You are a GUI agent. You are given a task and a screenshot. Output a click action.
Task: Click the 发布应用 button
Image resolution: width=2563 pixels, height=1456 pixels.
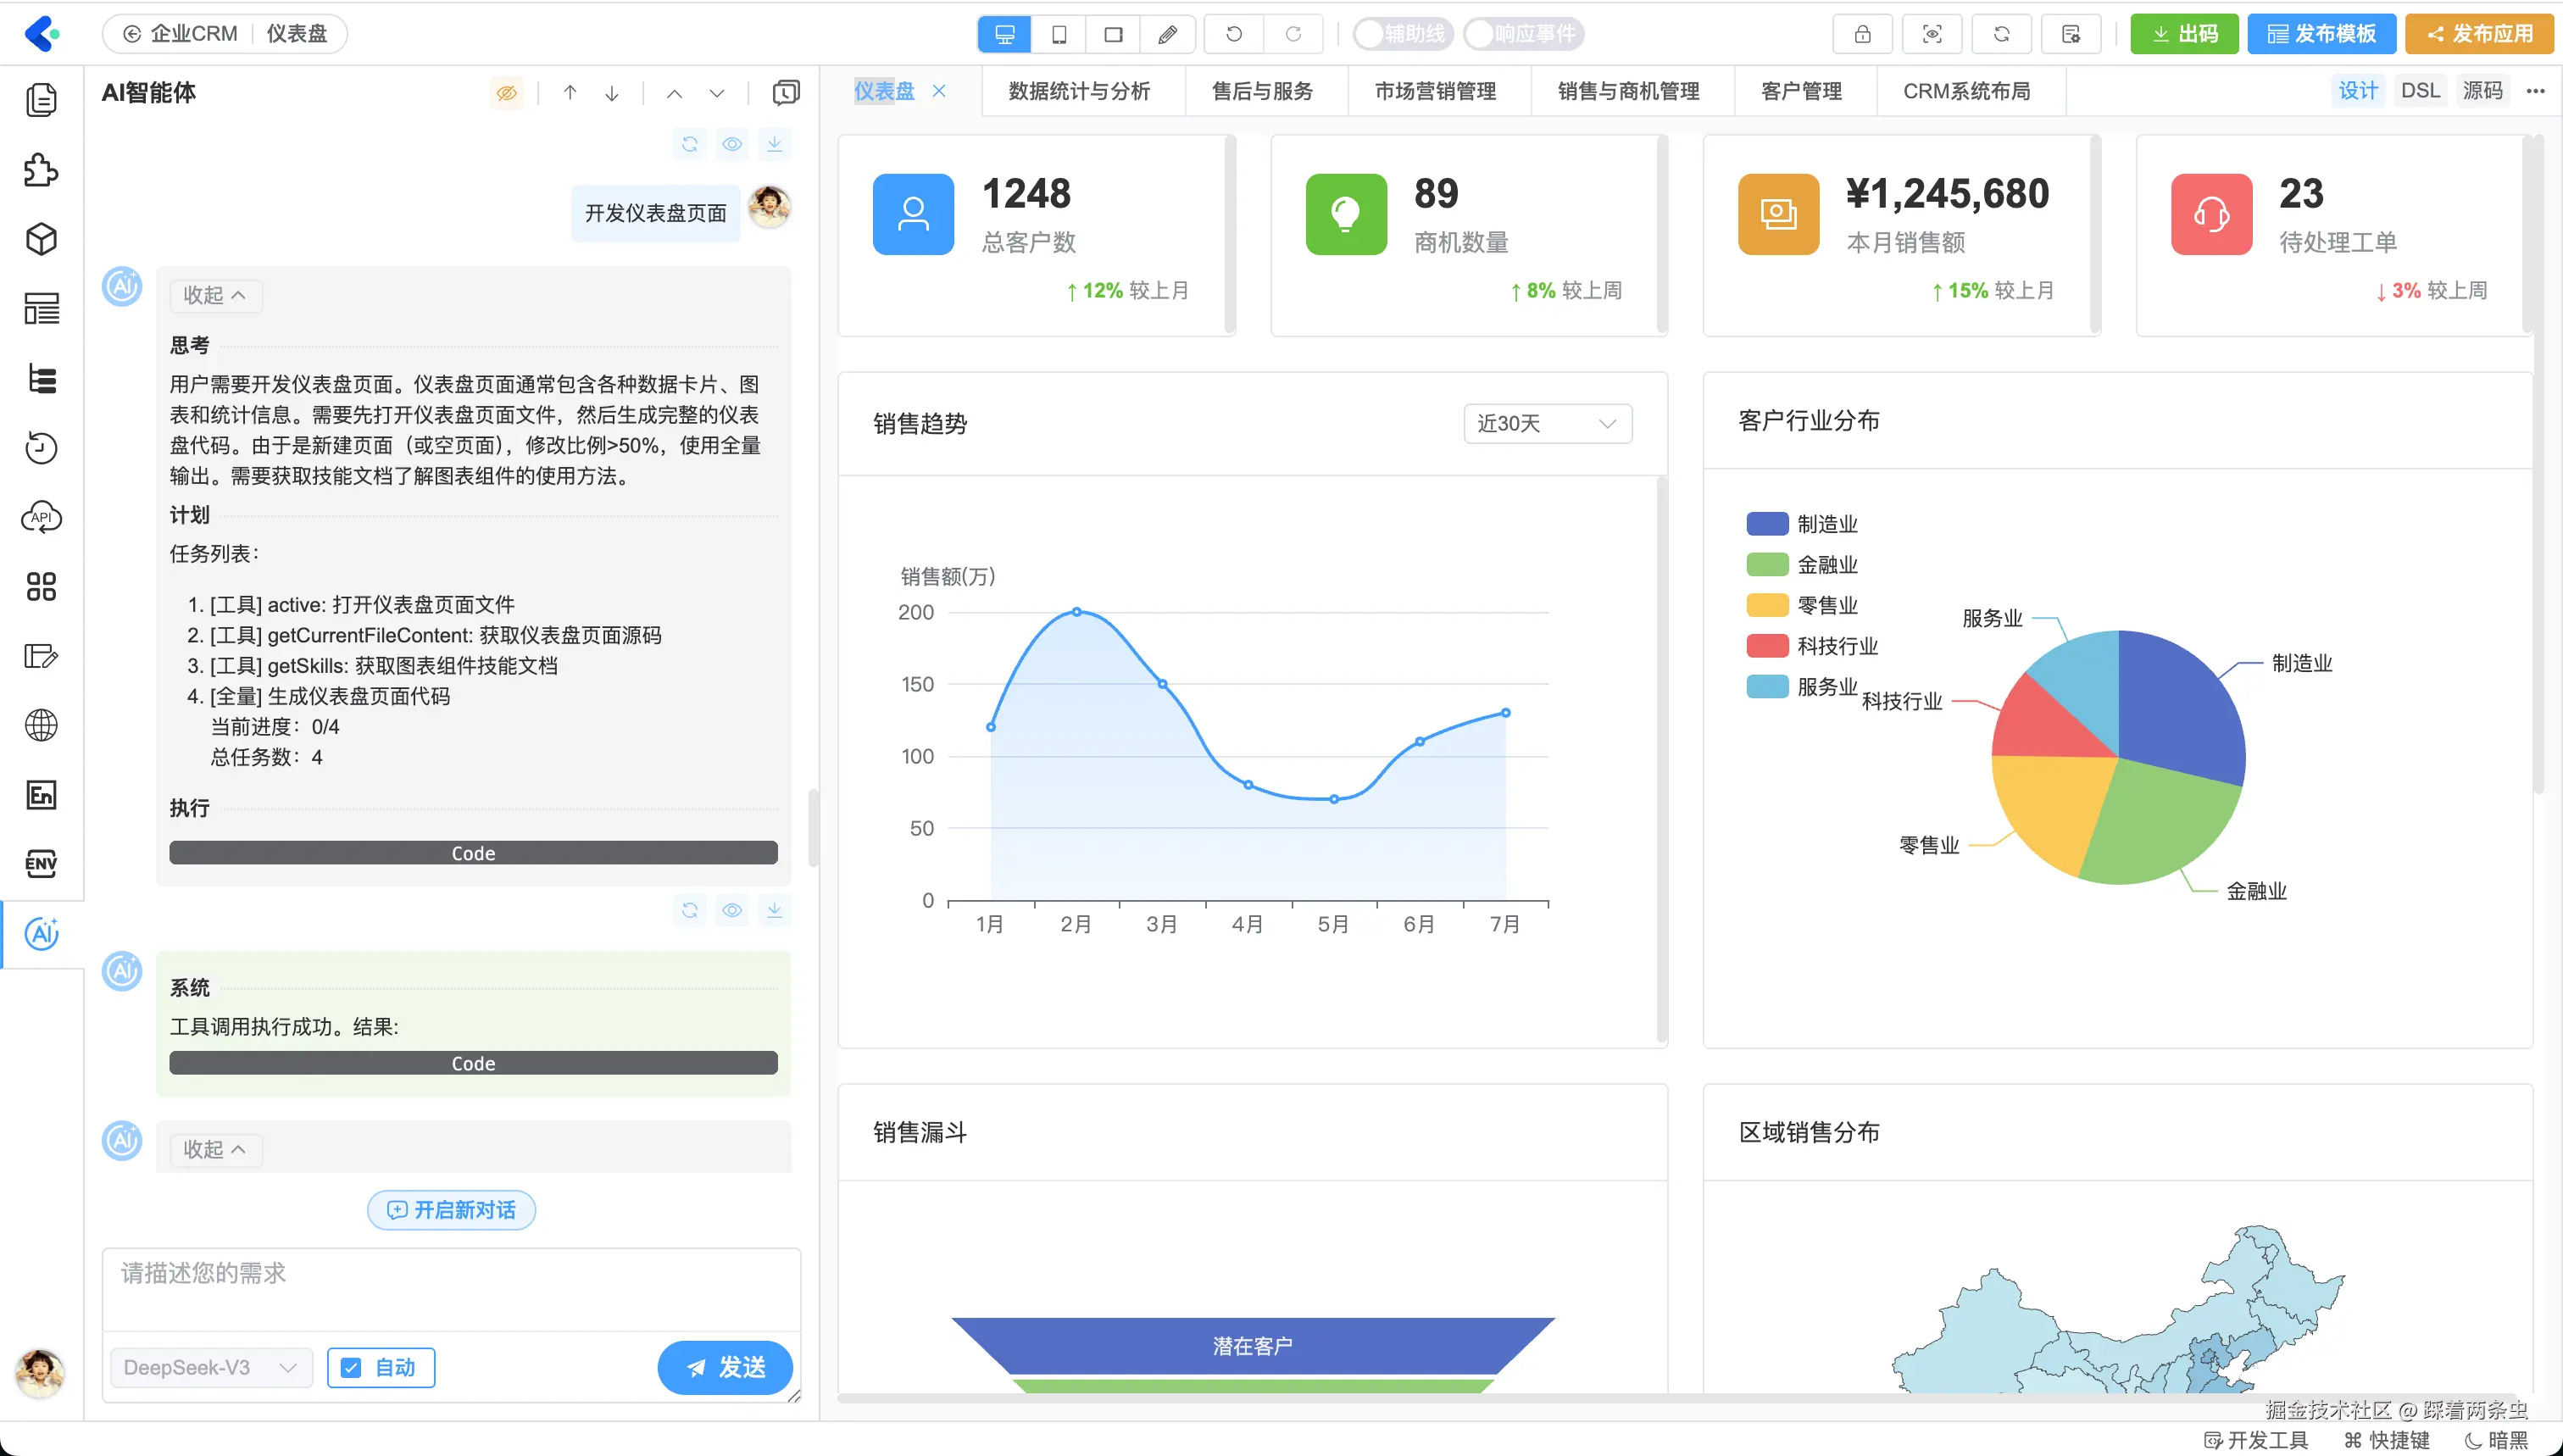point(2479,34)
